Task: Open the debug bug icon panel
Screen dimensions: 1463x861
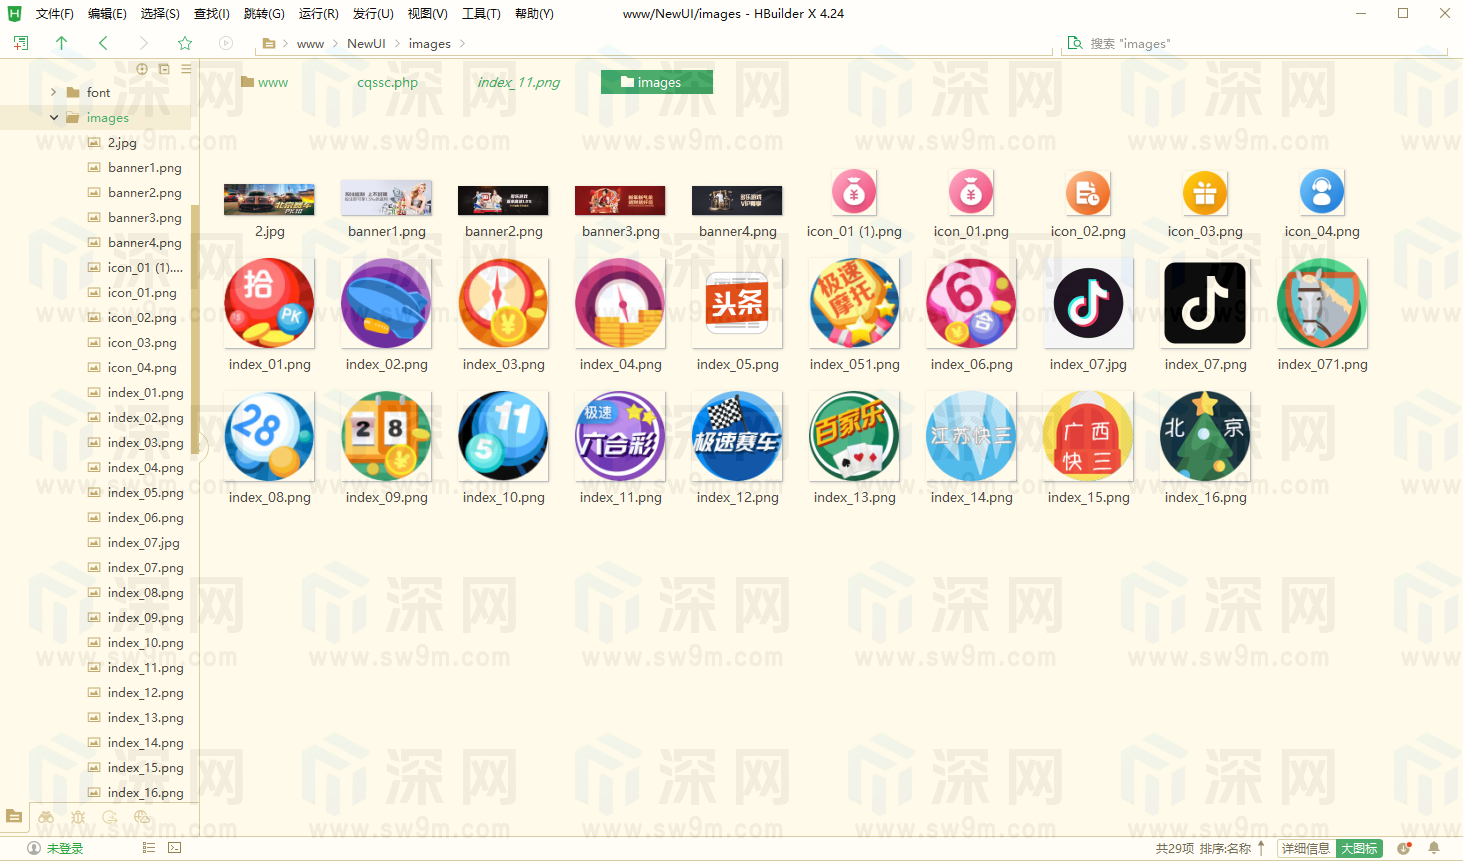Action: 78,817
